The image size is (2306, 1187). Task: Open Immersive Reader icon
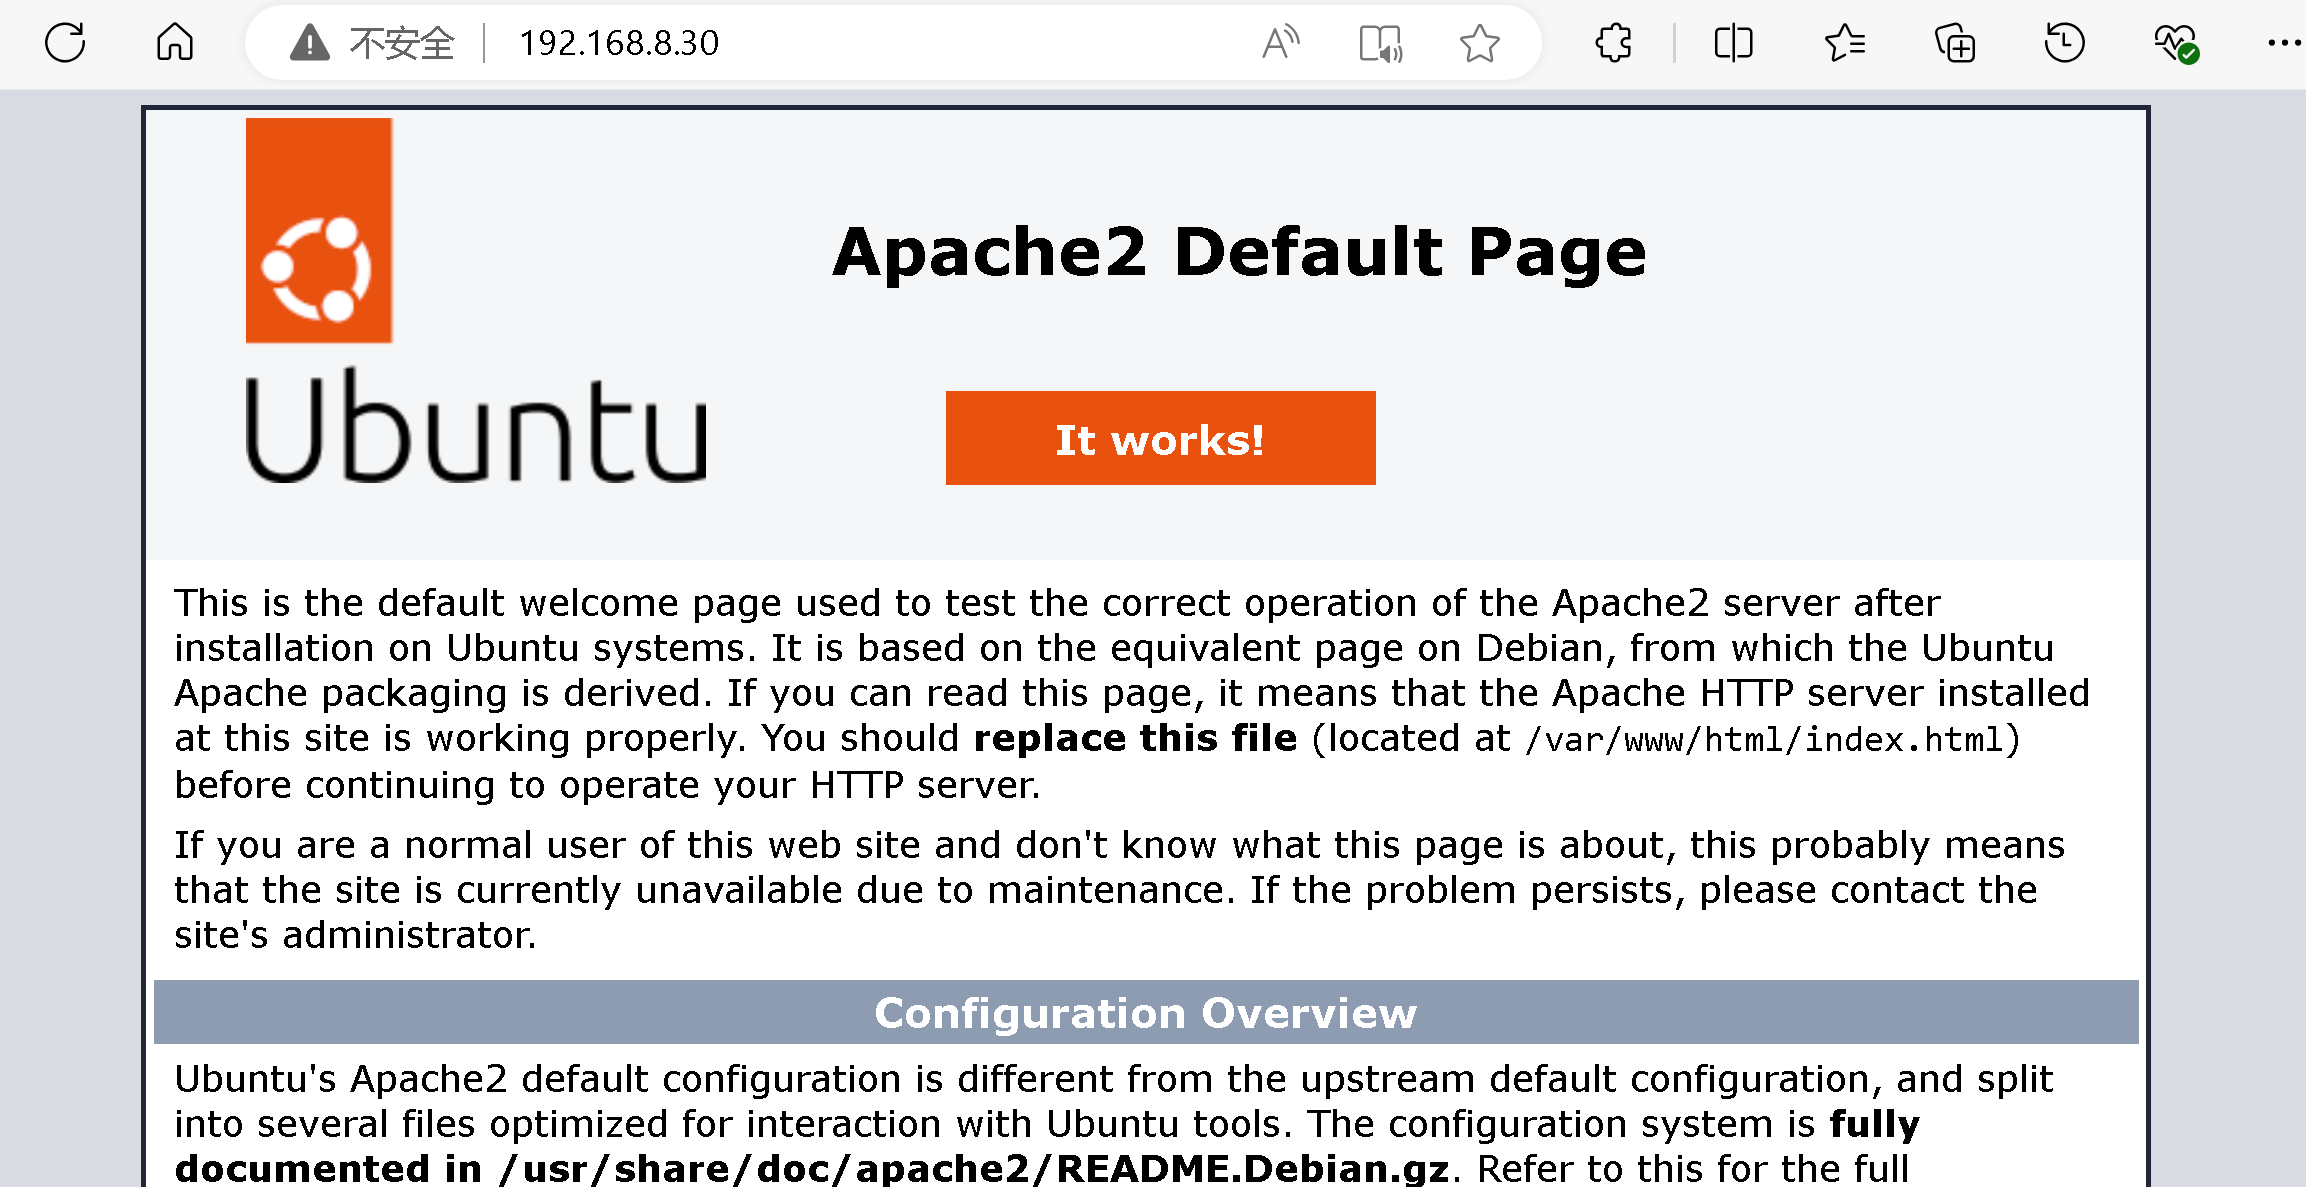pos(1380,44)
